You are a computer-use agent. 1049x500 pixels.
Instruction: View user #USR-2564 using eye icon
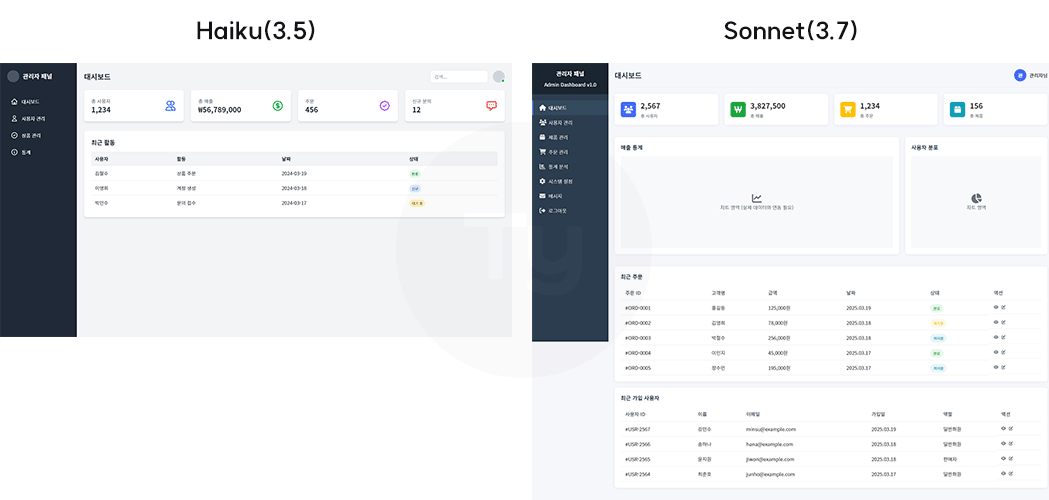tap(1004, 473)
